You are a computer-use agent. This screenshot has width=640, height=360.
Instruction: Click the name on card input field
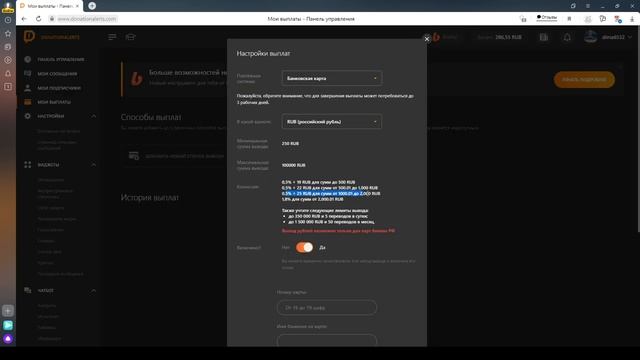(327, 340)
